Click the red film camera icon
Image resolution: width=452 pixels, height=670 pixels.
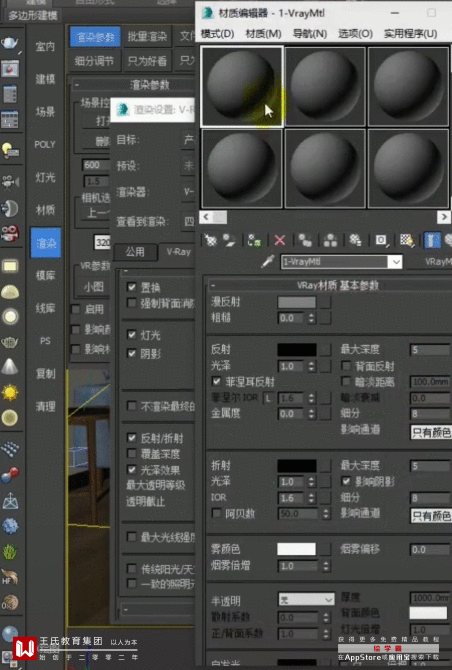point(9,233)
